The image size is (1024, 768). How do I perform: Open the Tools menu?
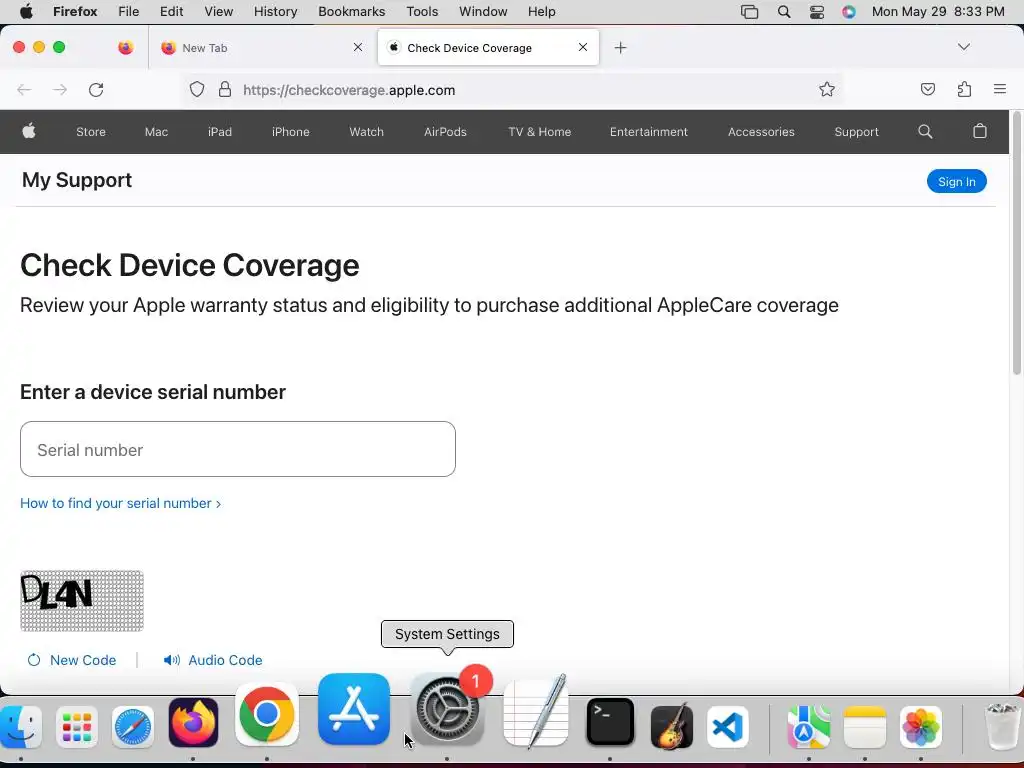tap(422, 12)
